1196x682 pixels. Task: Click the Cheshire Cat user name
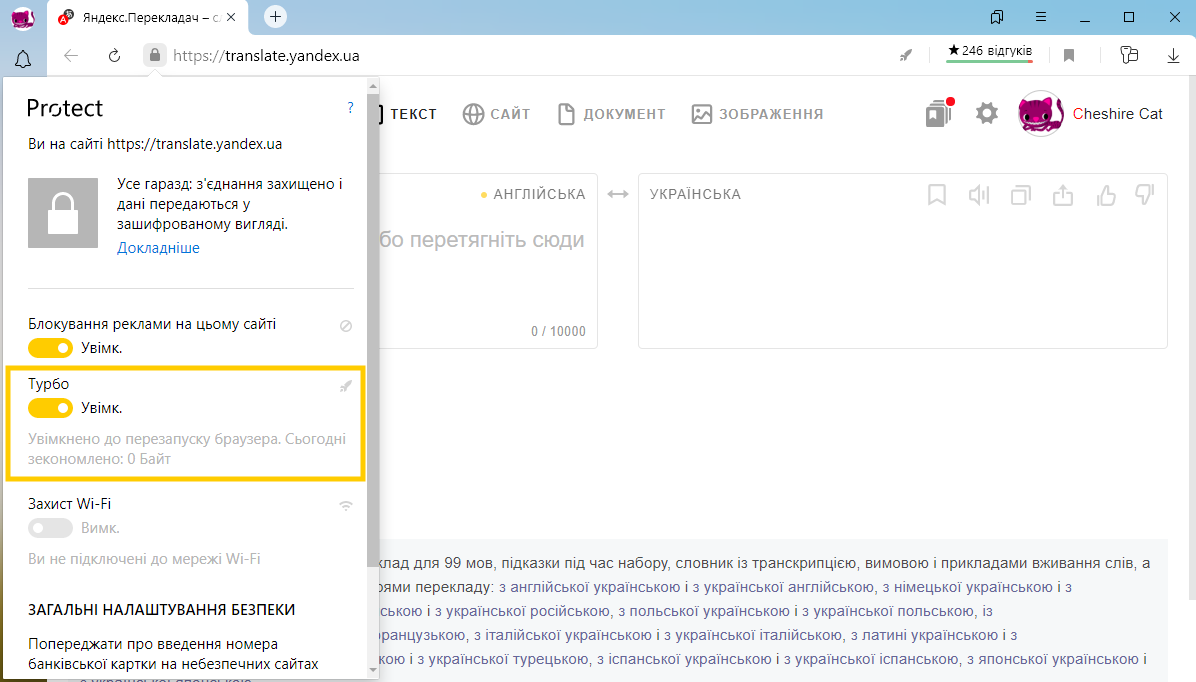[1117, 114]
